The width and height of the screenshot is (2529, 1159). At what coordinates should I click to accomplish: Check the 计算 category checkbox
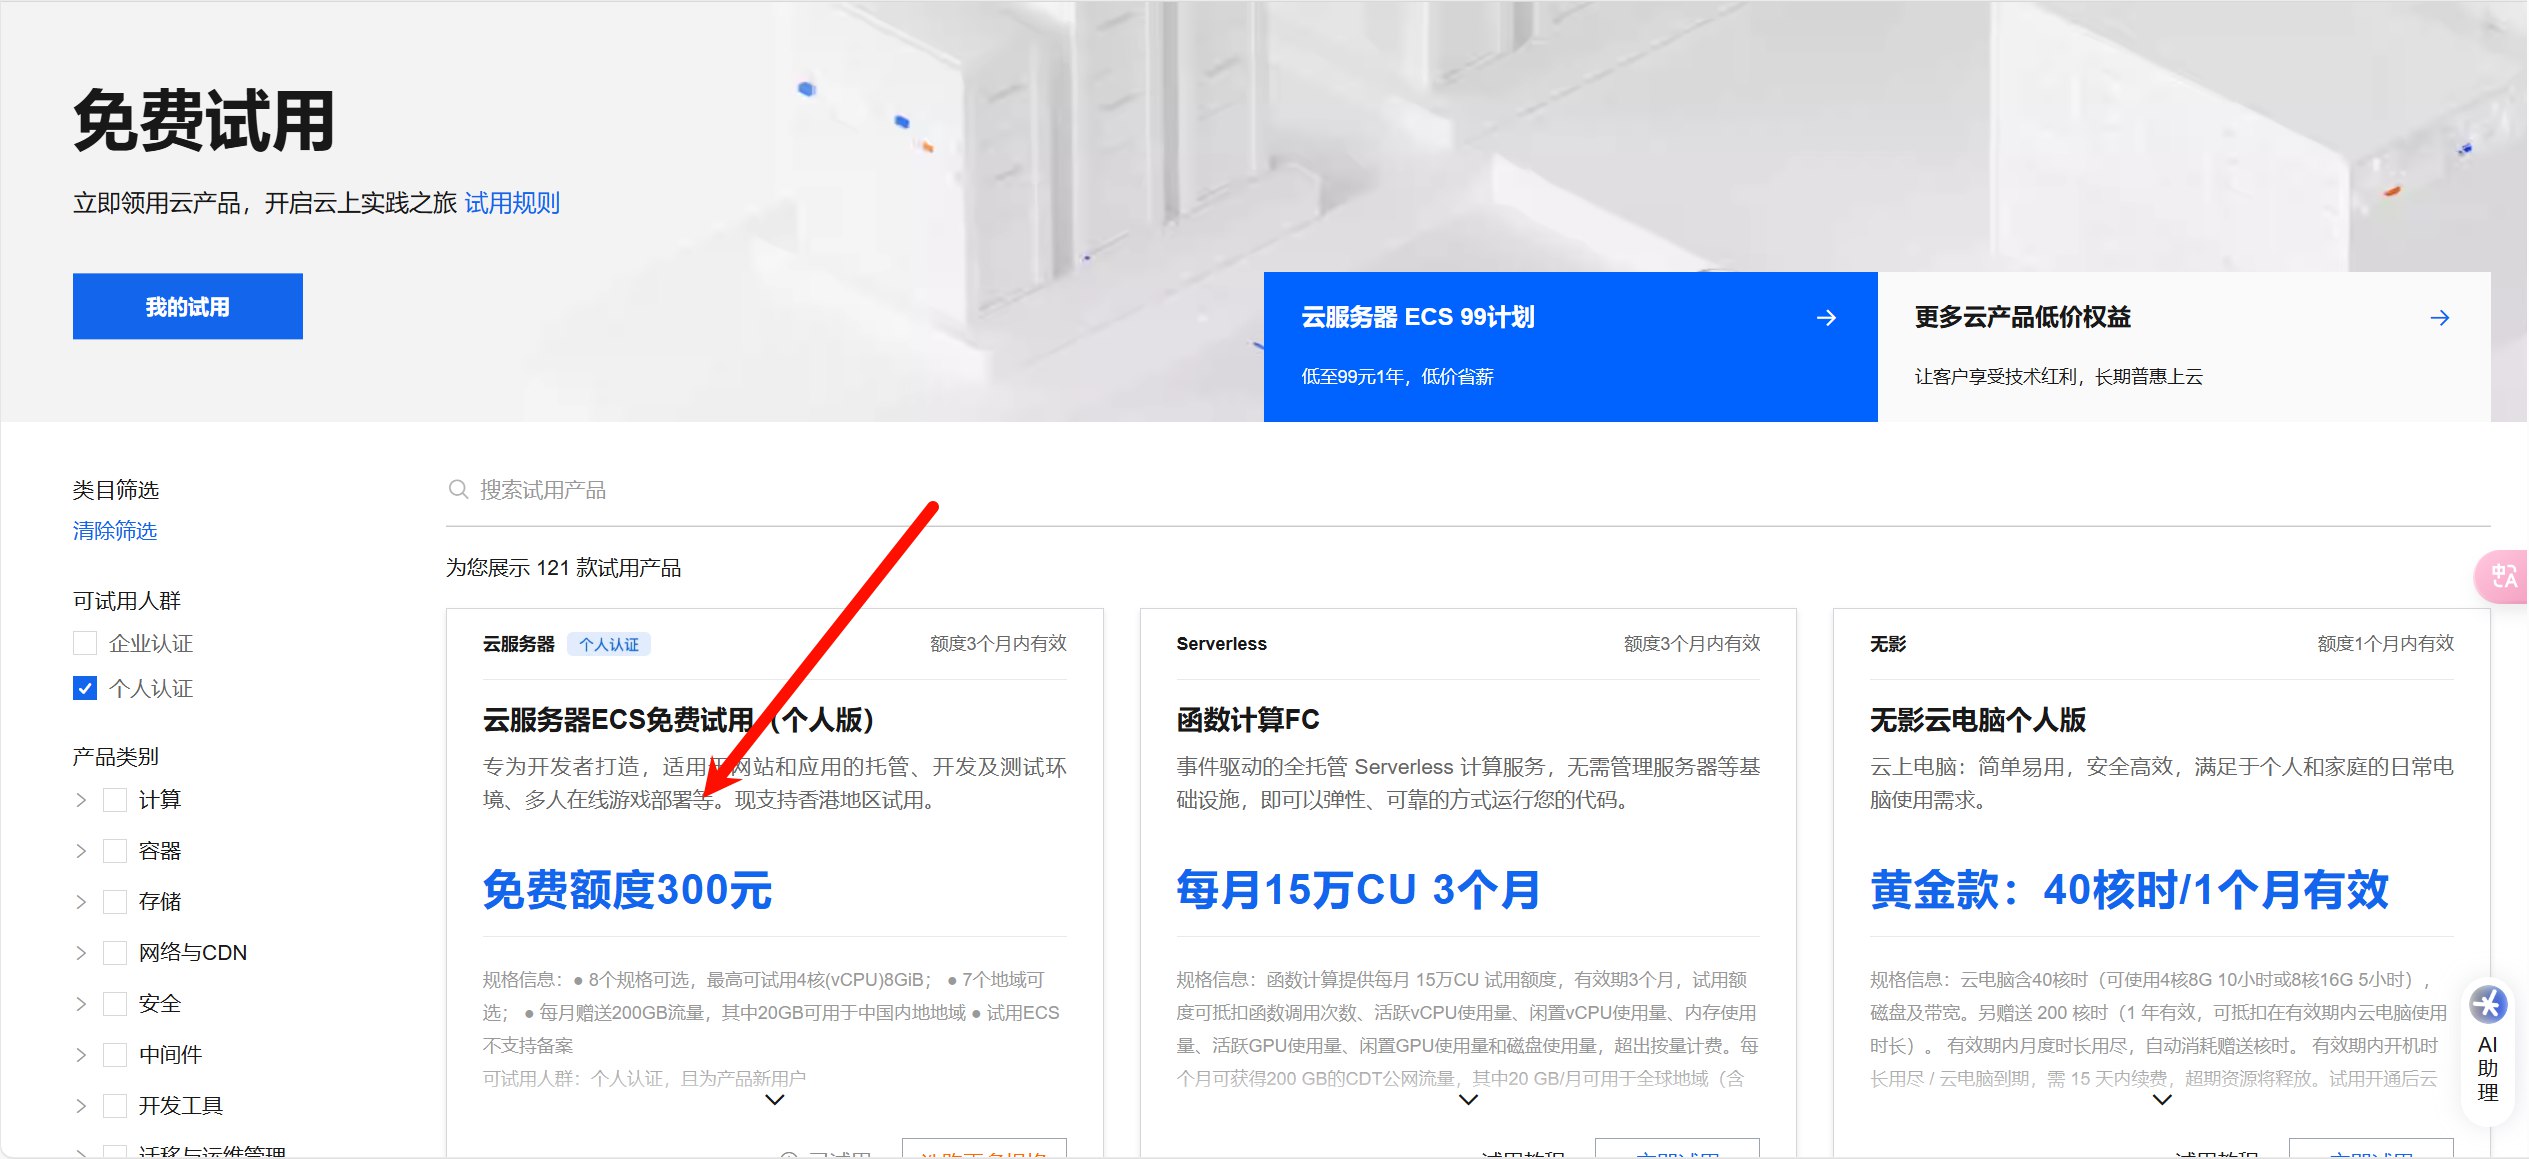click(115, 800)
